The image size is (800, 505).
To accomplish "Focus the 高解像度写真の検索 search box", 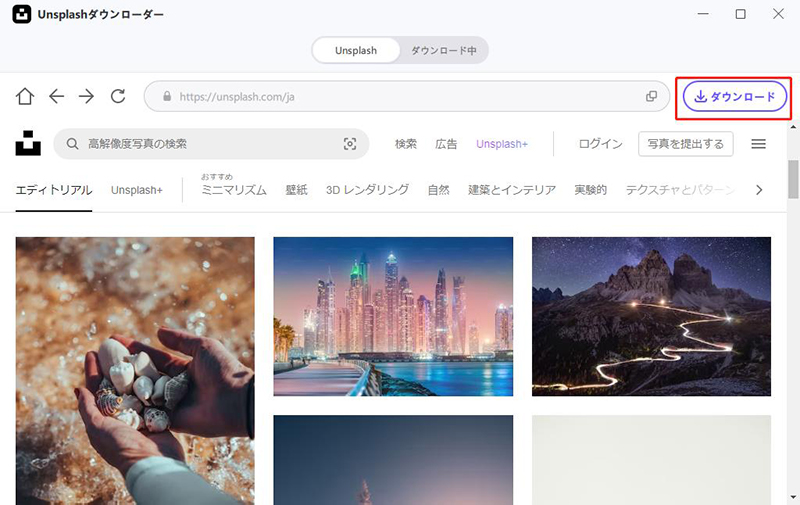I will pos(211,144).
